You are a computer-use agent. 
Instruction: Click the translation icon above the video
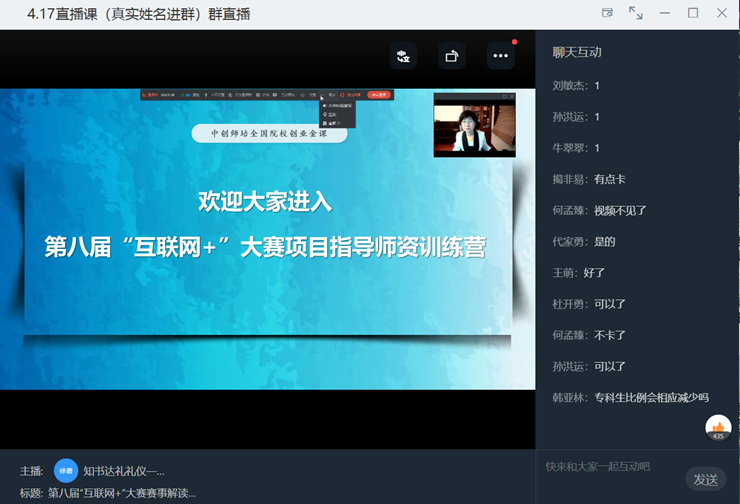tap(403, 56)
